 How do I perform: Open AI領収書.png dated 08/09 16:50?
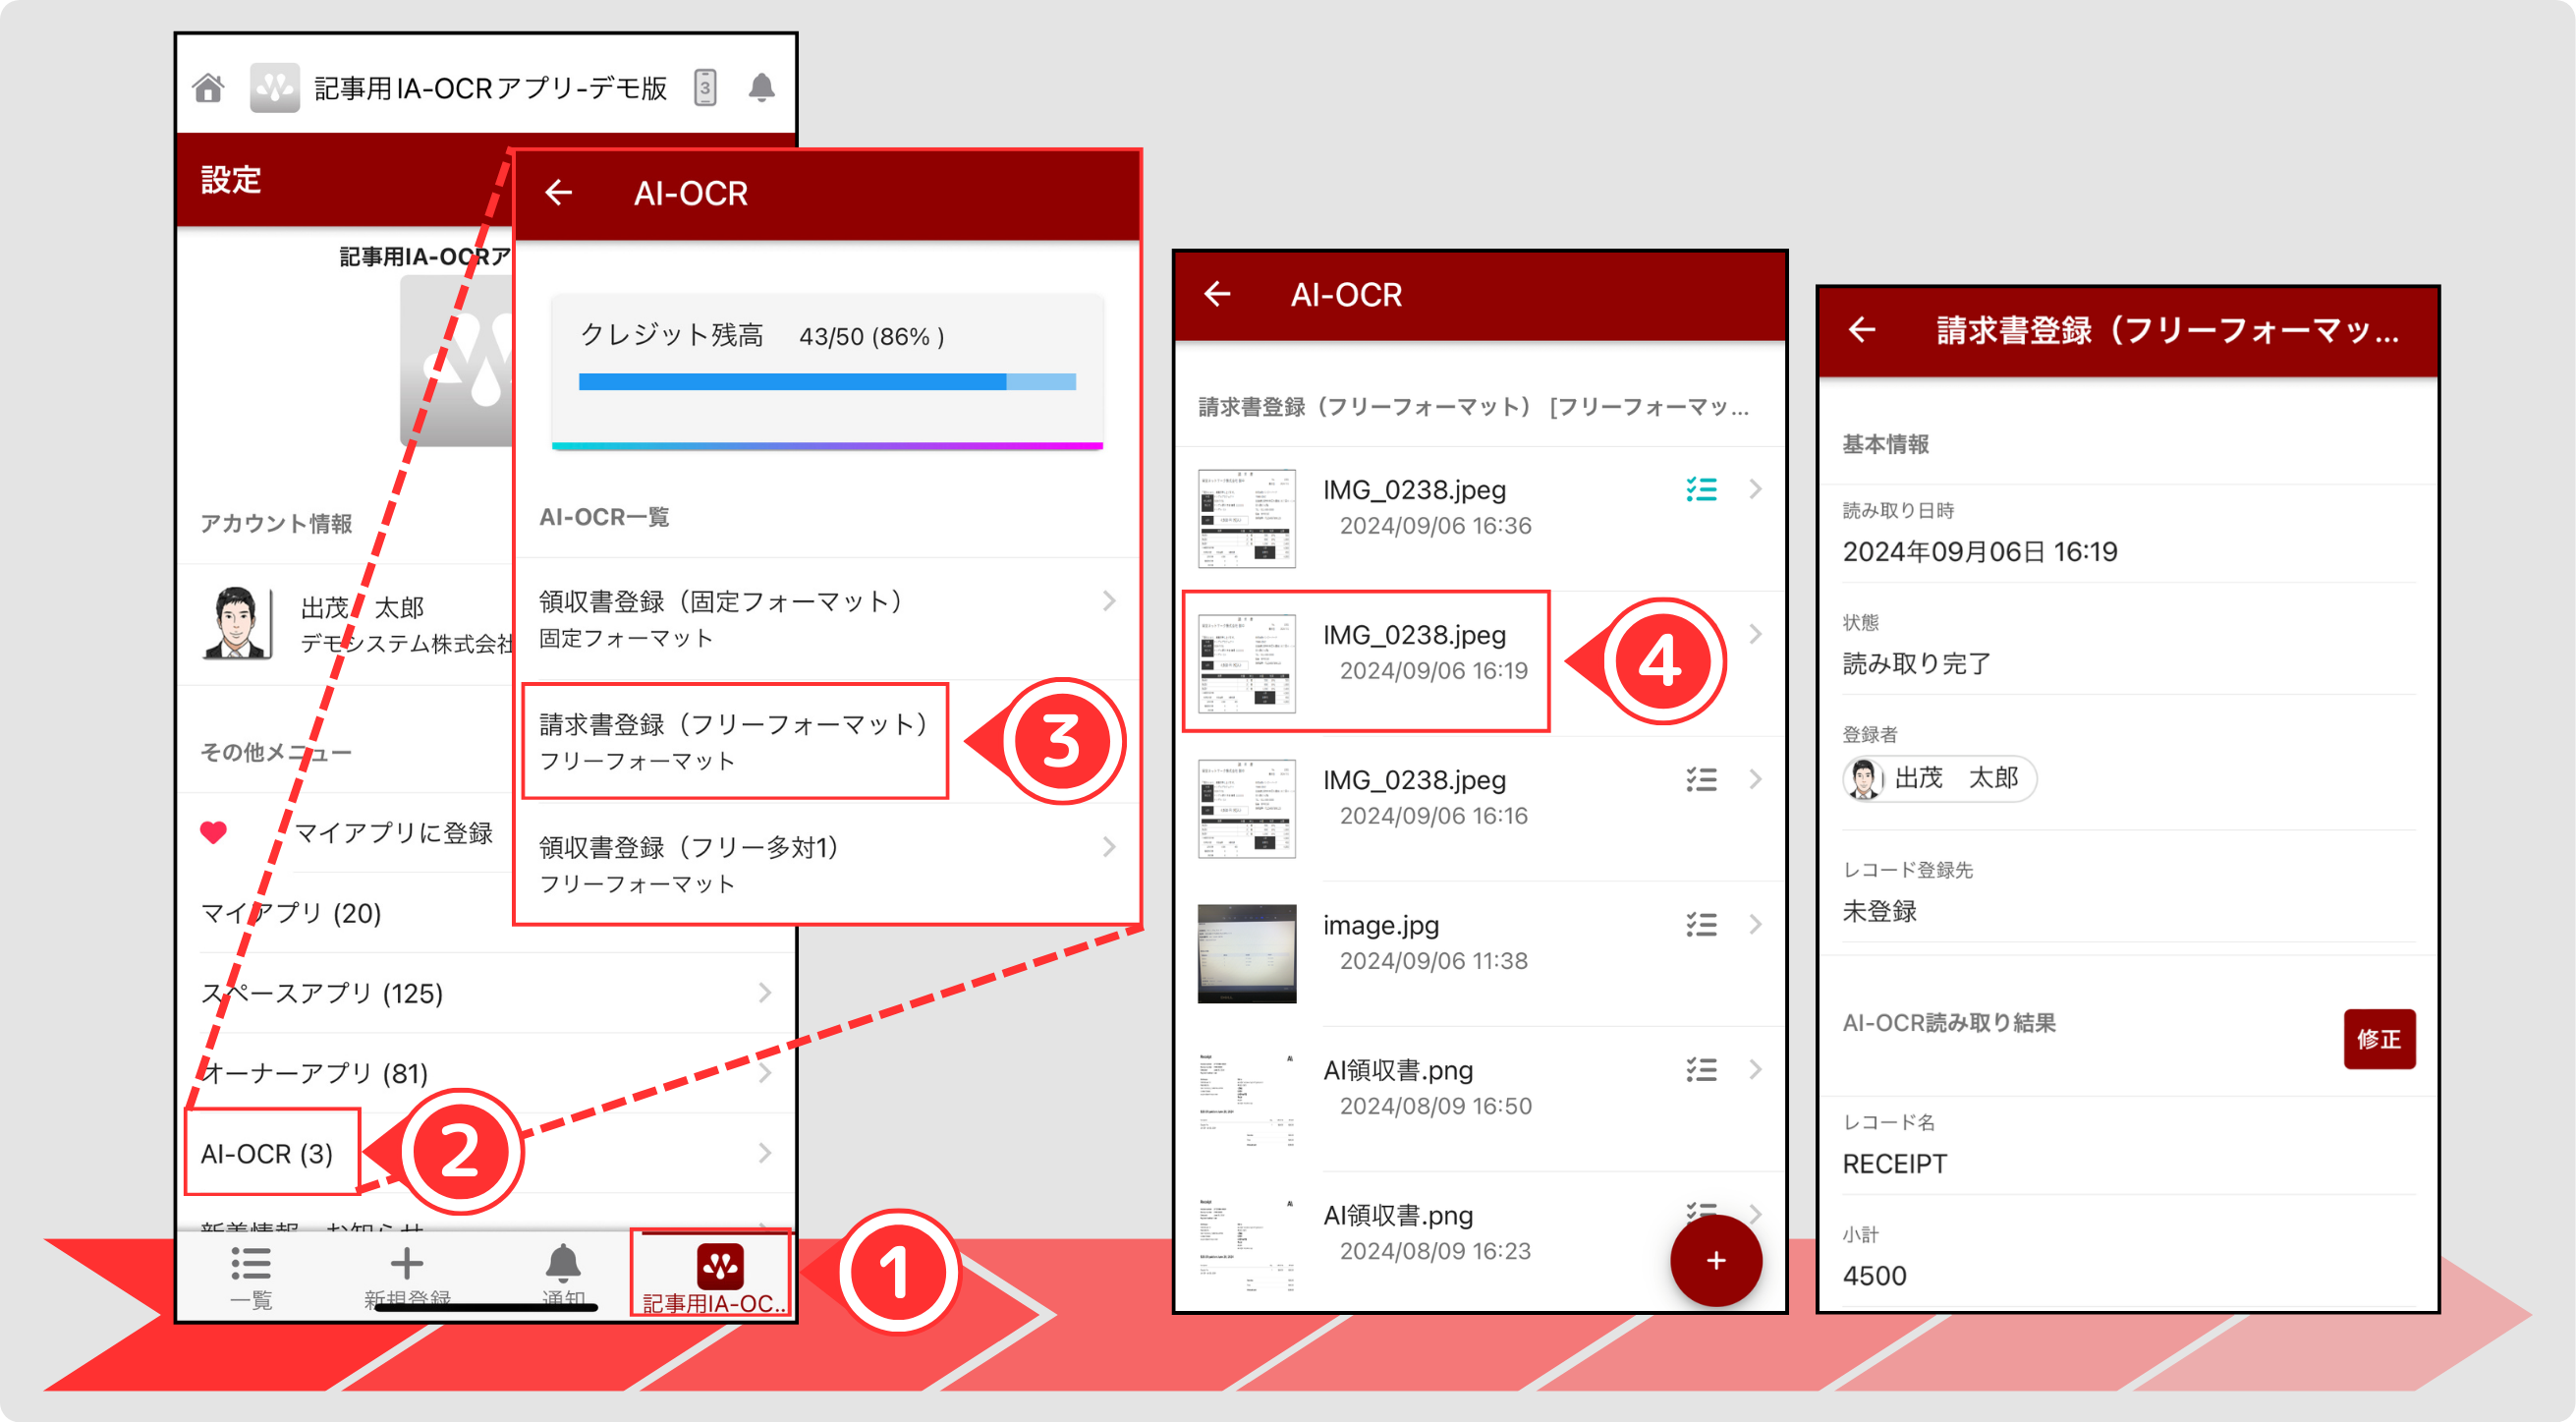[x=1480, y=1098]
